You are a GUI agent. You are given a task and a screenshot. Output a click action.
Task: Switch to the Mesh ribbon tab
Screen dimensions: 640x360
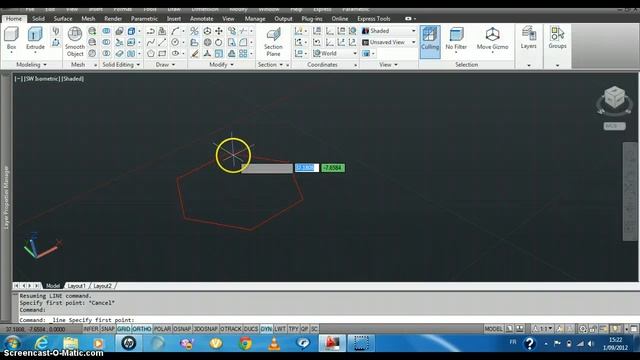coord(88,19)
